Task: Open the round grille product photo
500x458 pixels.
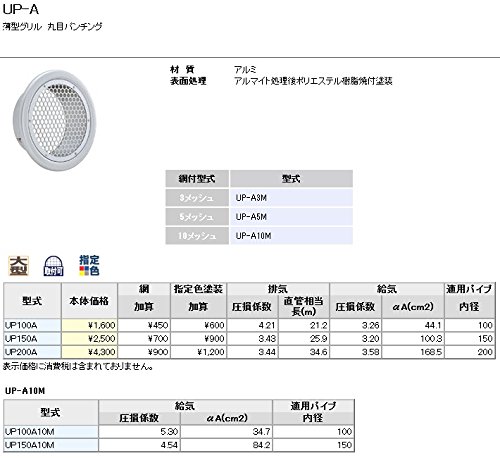Action: point(54,120)
